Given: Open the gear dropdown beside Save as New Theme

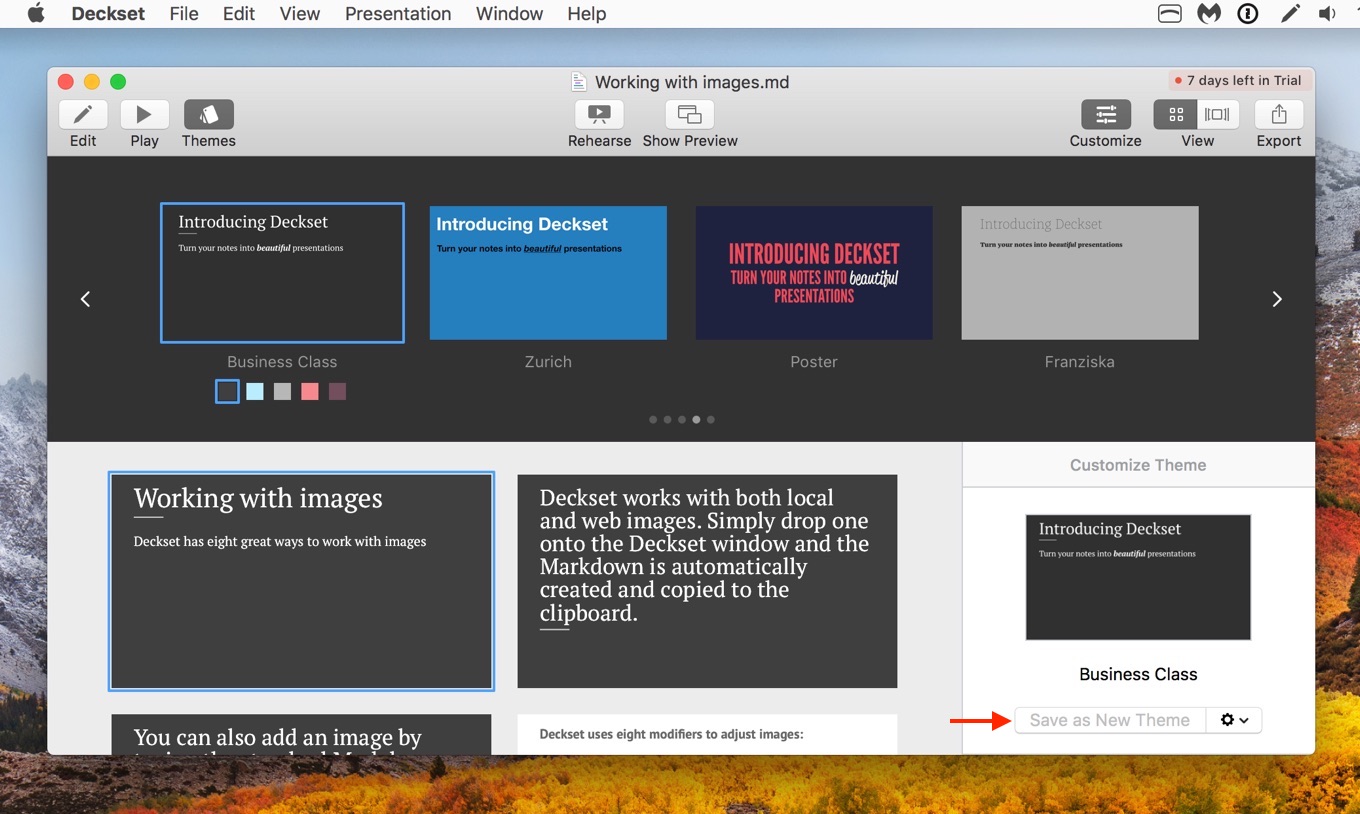Looking at the screenshot, I should [x=1235, y=719].
